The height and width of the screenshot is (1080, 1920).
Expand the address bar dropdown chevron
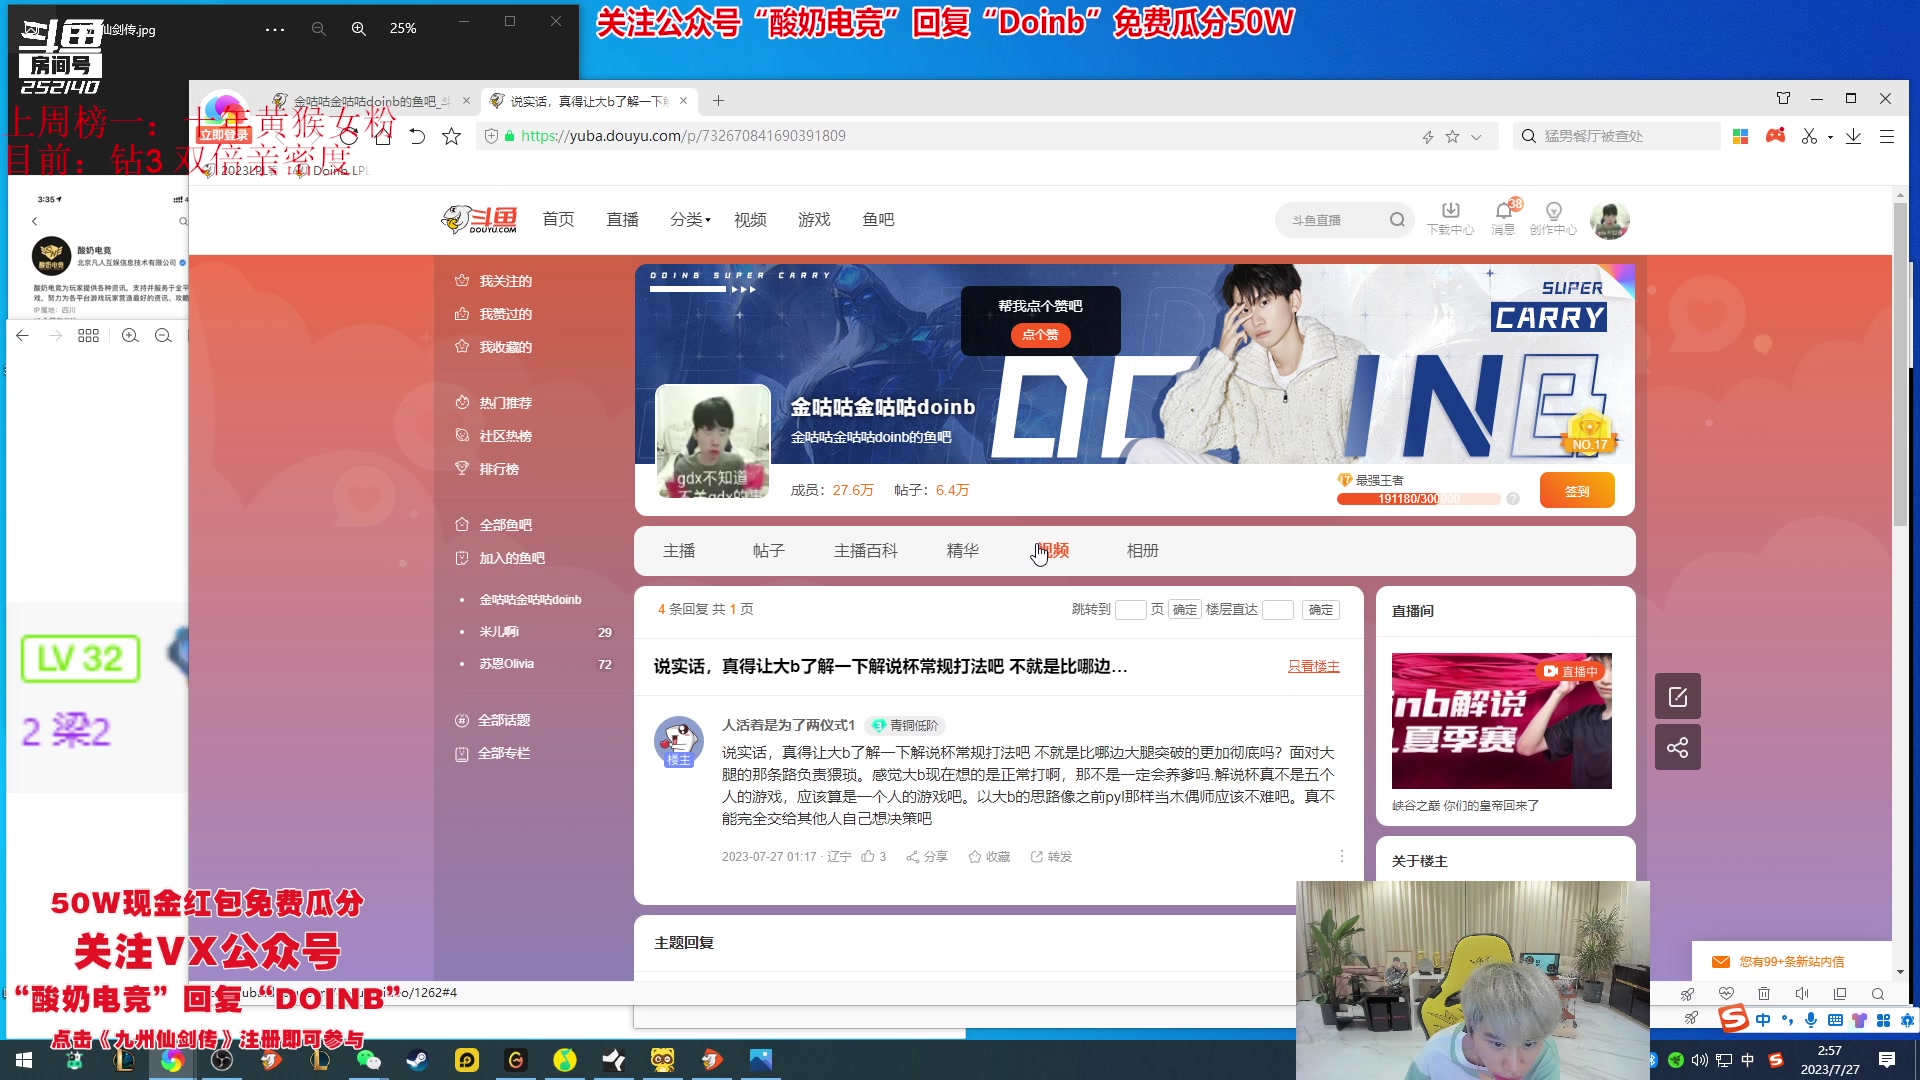coord(1476,136)
